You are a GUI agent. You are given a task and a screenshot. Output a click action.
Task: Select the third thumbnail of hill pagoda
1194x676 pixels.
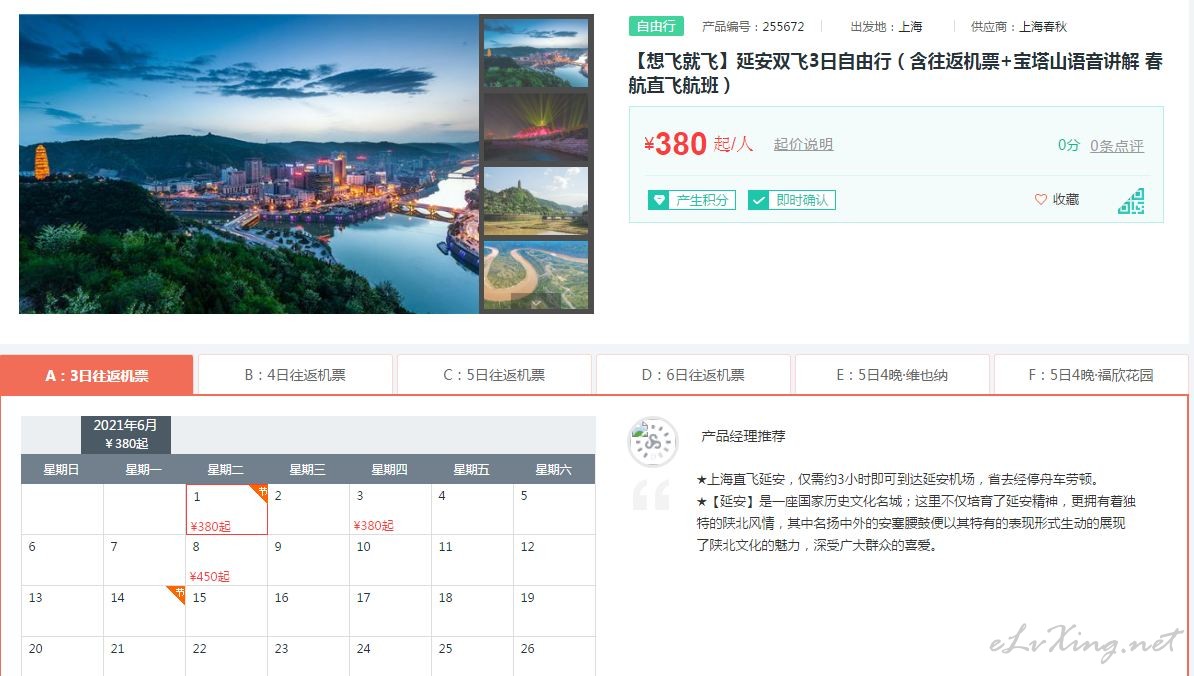pos(535,201)
